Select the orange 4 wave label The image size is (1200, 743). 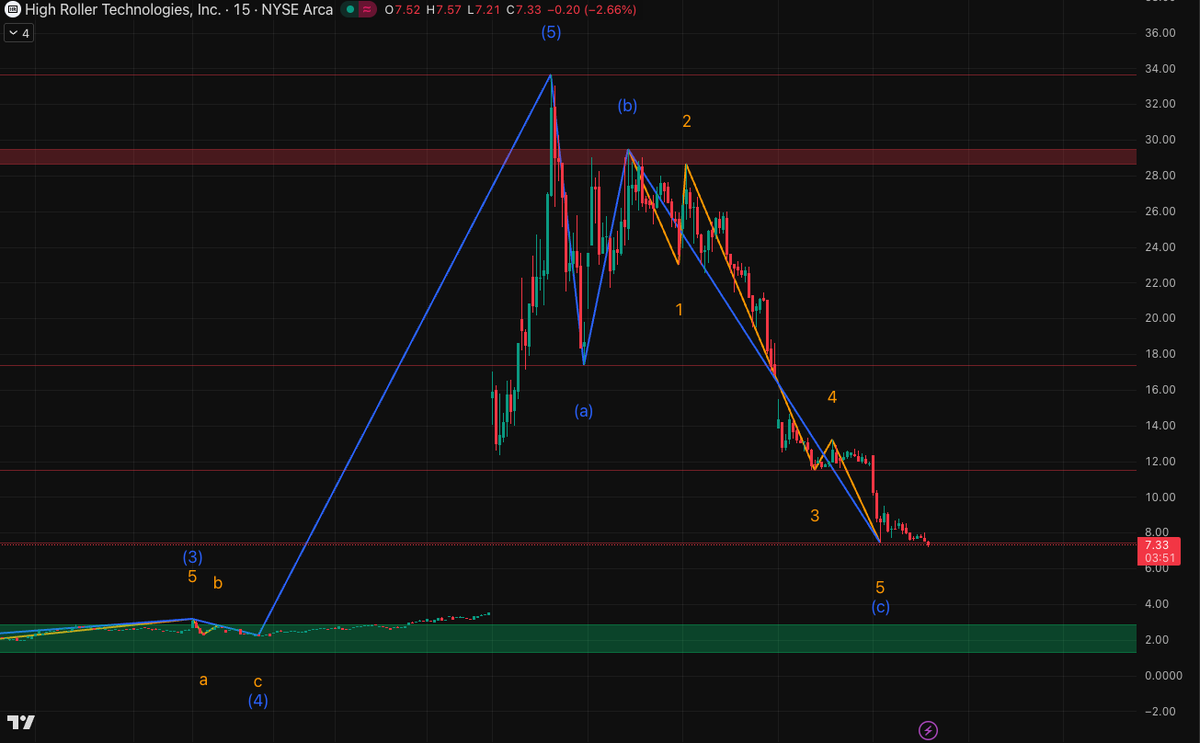pyautogui.click(x=832, y=397)
